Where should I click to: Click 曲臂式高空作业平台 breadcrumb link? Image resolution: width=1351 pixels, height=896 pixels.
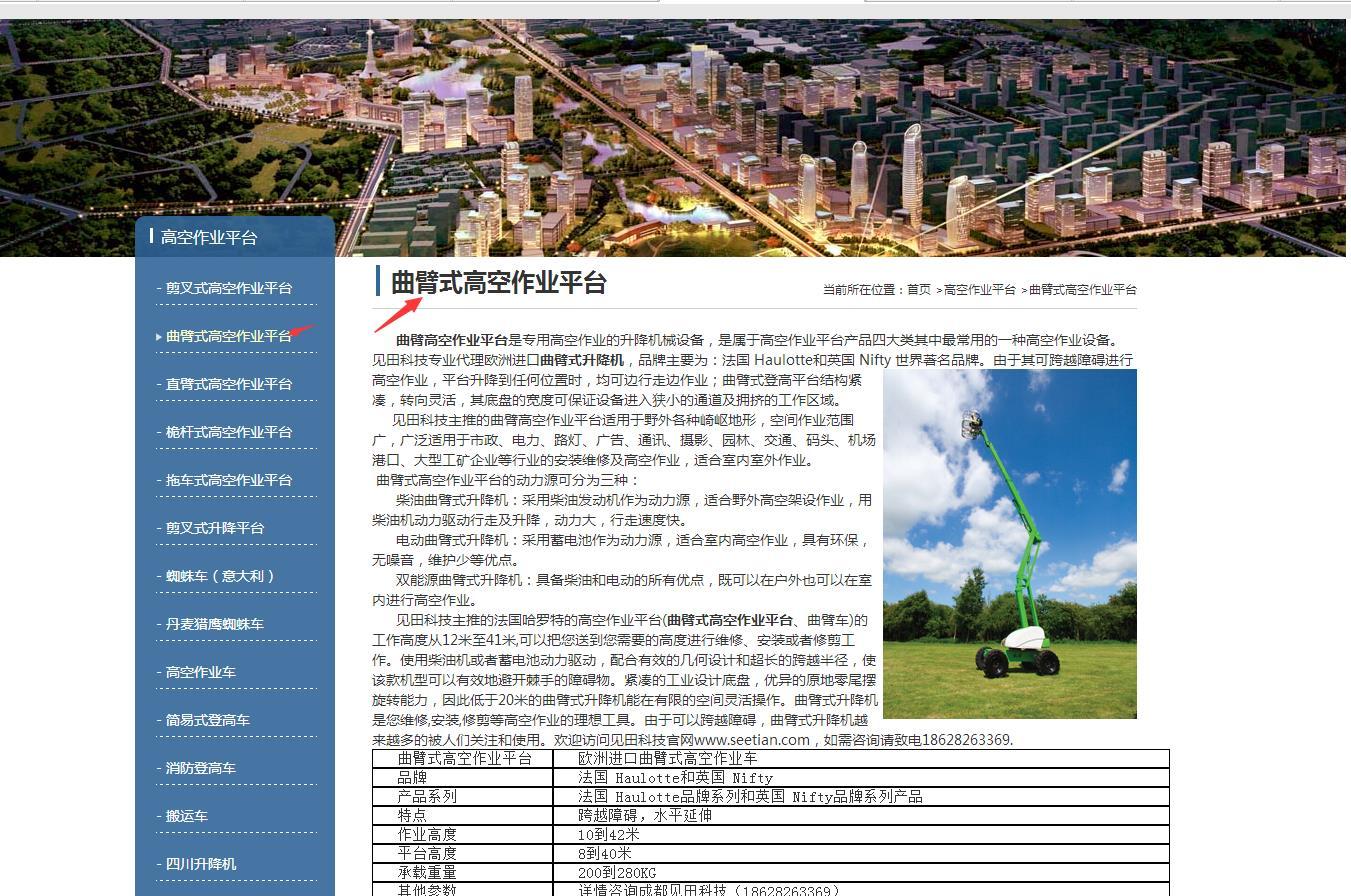(1083, 290)
